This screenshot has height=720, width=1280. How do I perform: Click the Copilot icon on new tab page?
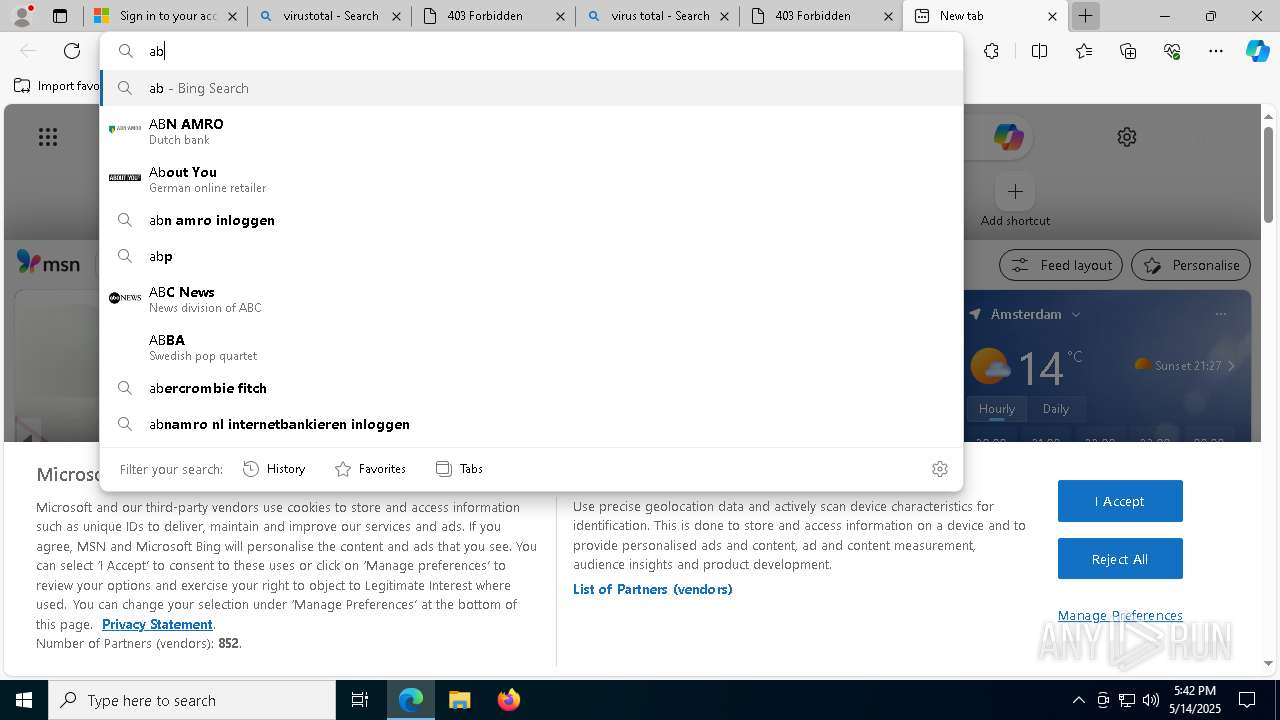tap(1008, 137)
